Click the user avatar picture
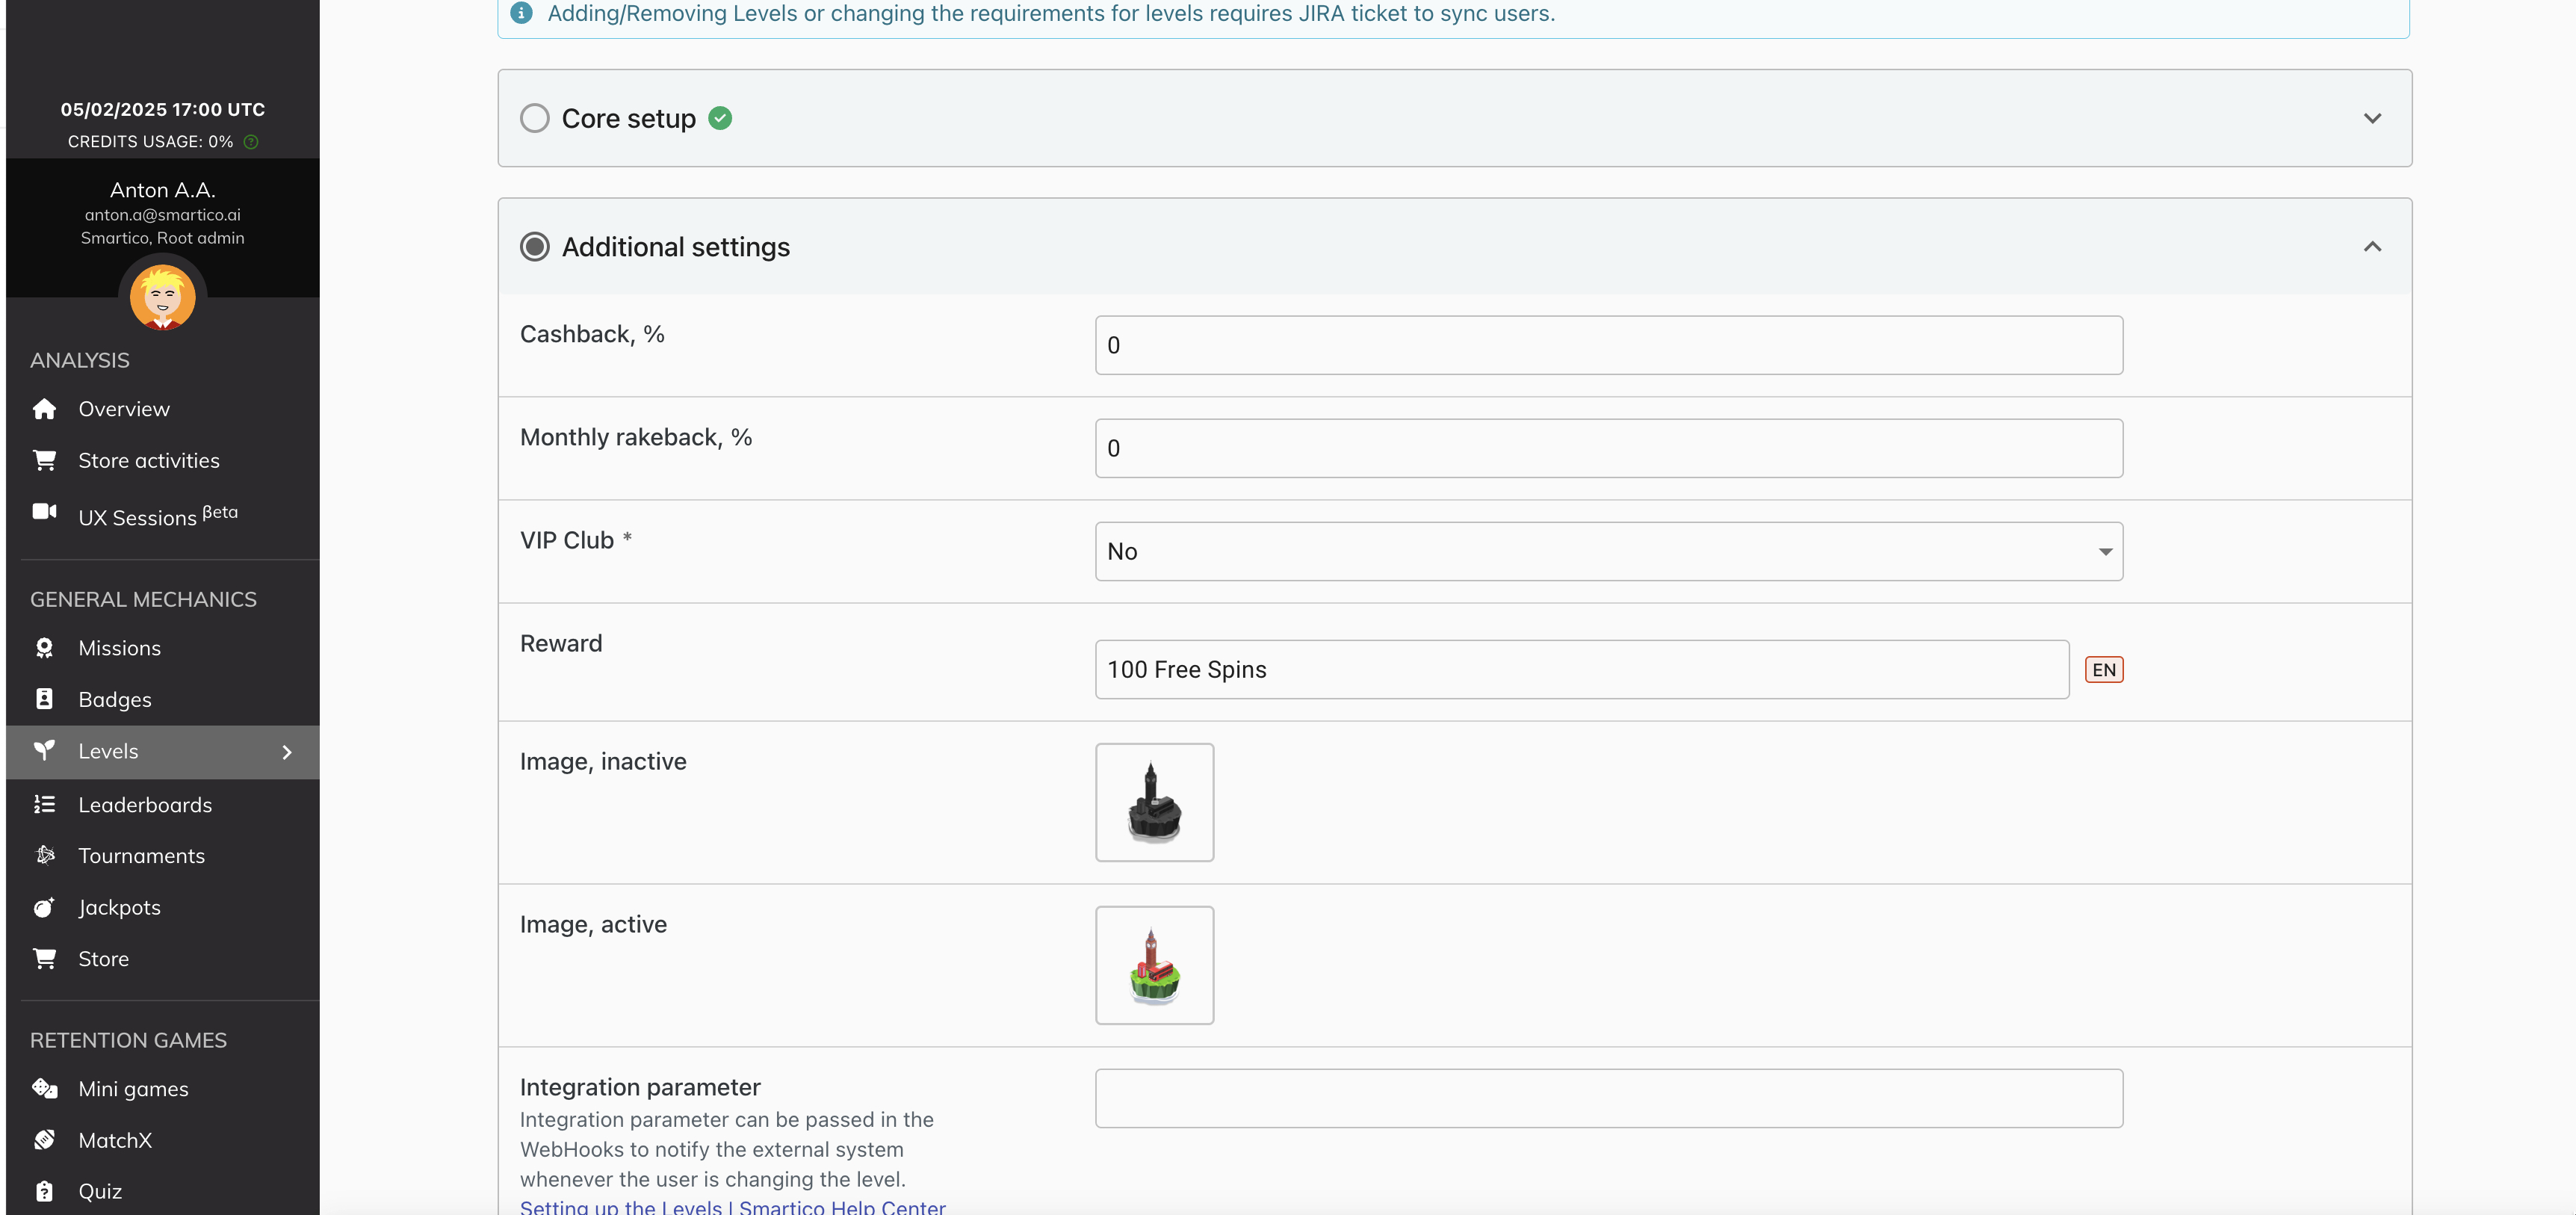The height and width of the screenshot is (1215, 2576). click(162, 298)
